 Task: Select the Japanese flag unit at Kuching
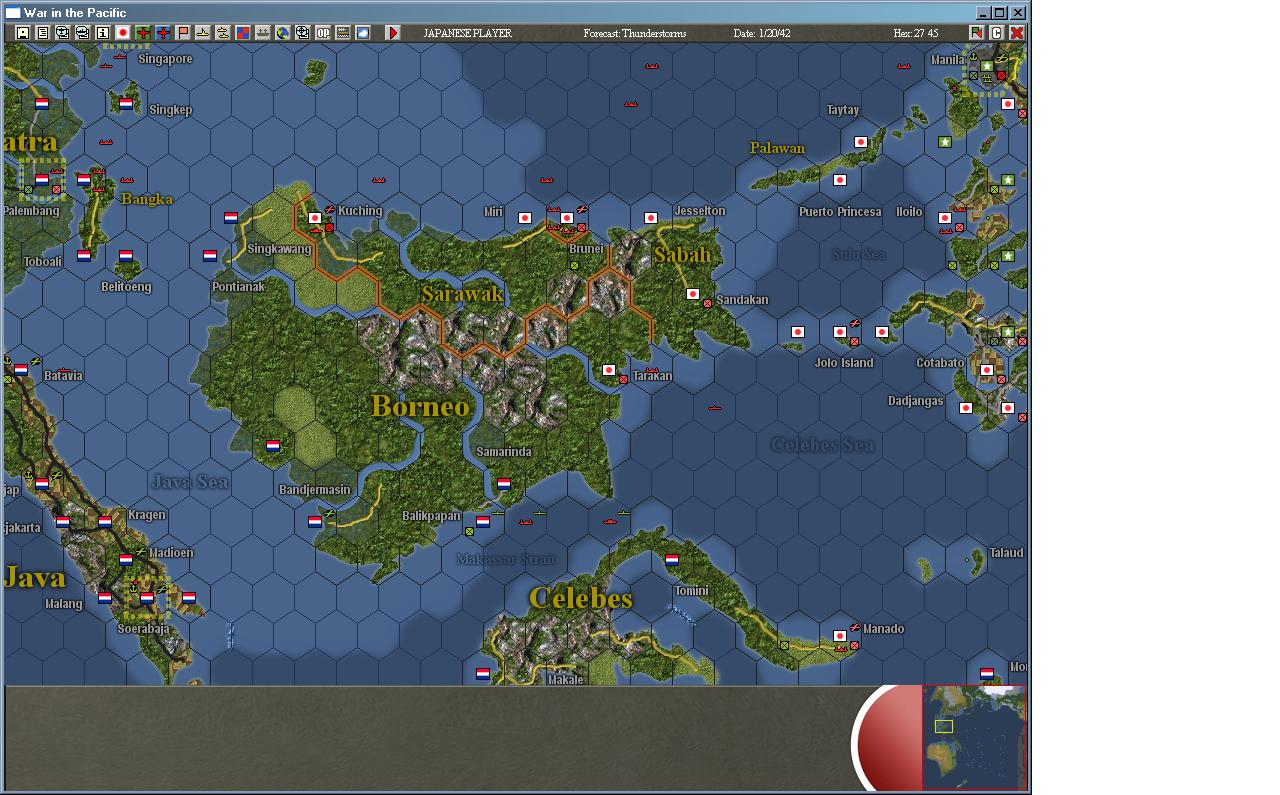tap(315, 218)
